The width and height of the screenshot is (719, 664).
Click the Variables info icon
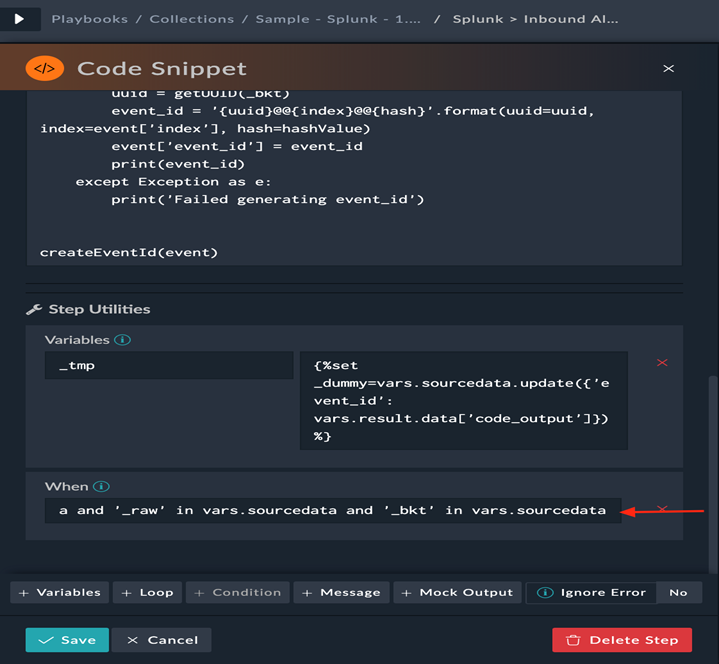(x=122, y=340)
